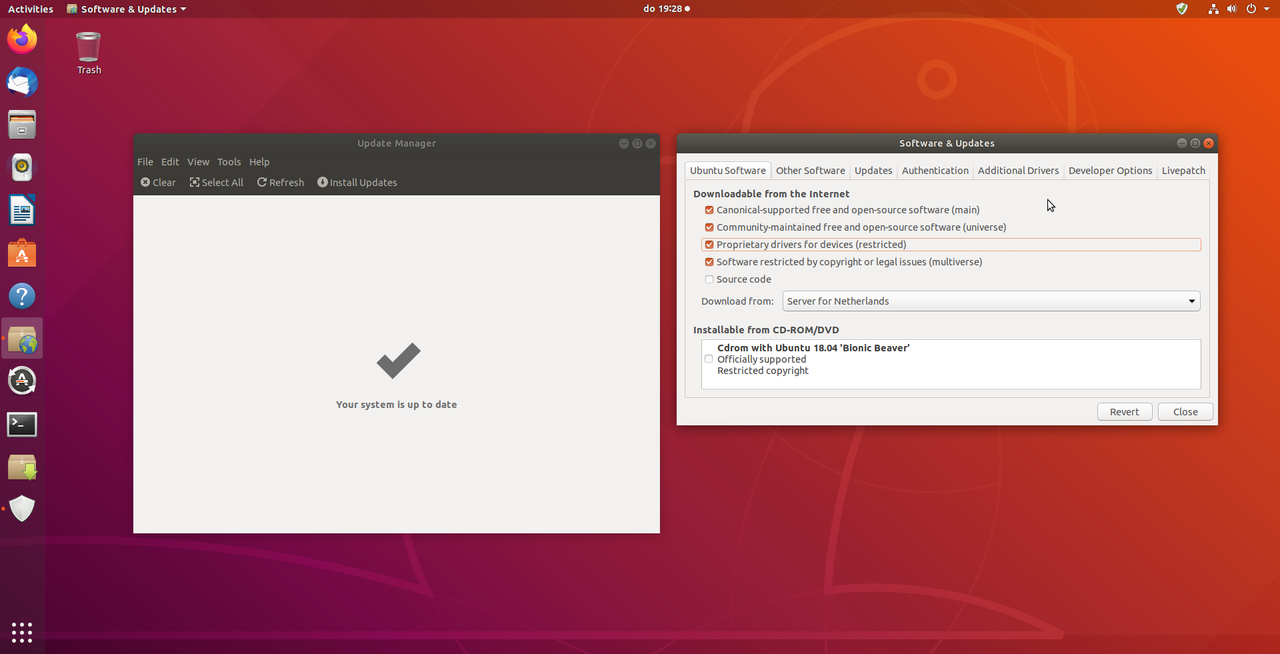The height and width of the screenshot is (654, 1280).
Task: Open the power menu icon
Action: tap(1253, 9)
